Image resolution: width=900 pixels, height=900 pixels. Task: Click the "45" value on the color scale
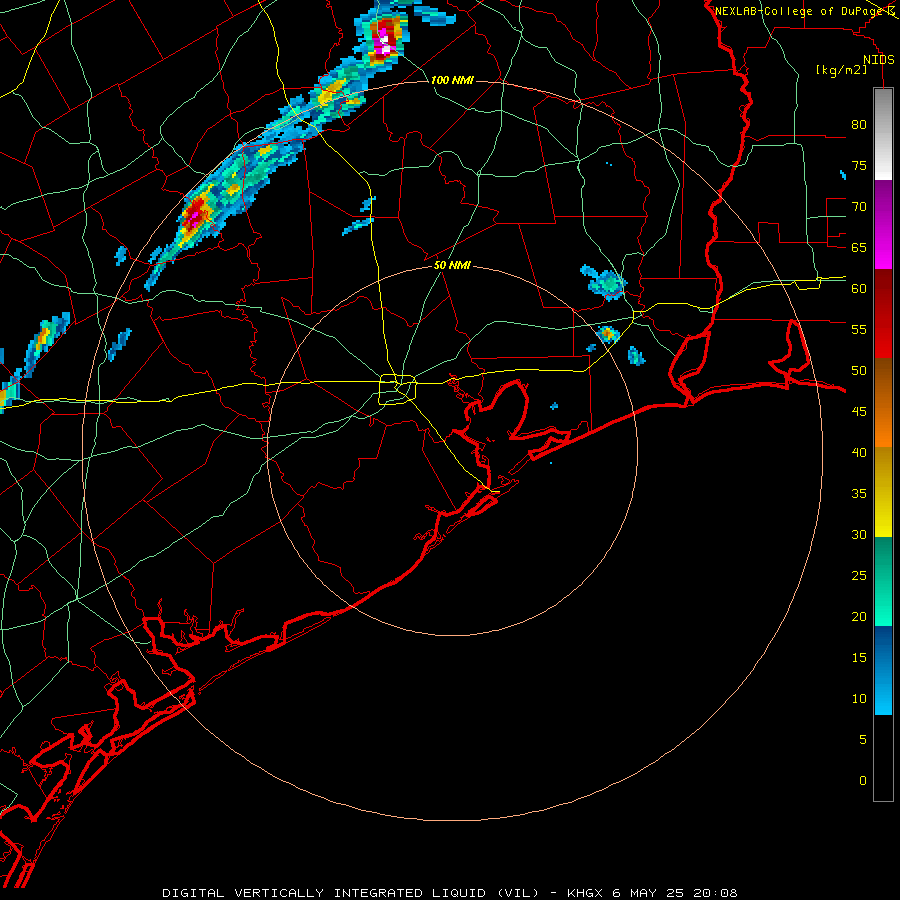click(x=859, y=412)
